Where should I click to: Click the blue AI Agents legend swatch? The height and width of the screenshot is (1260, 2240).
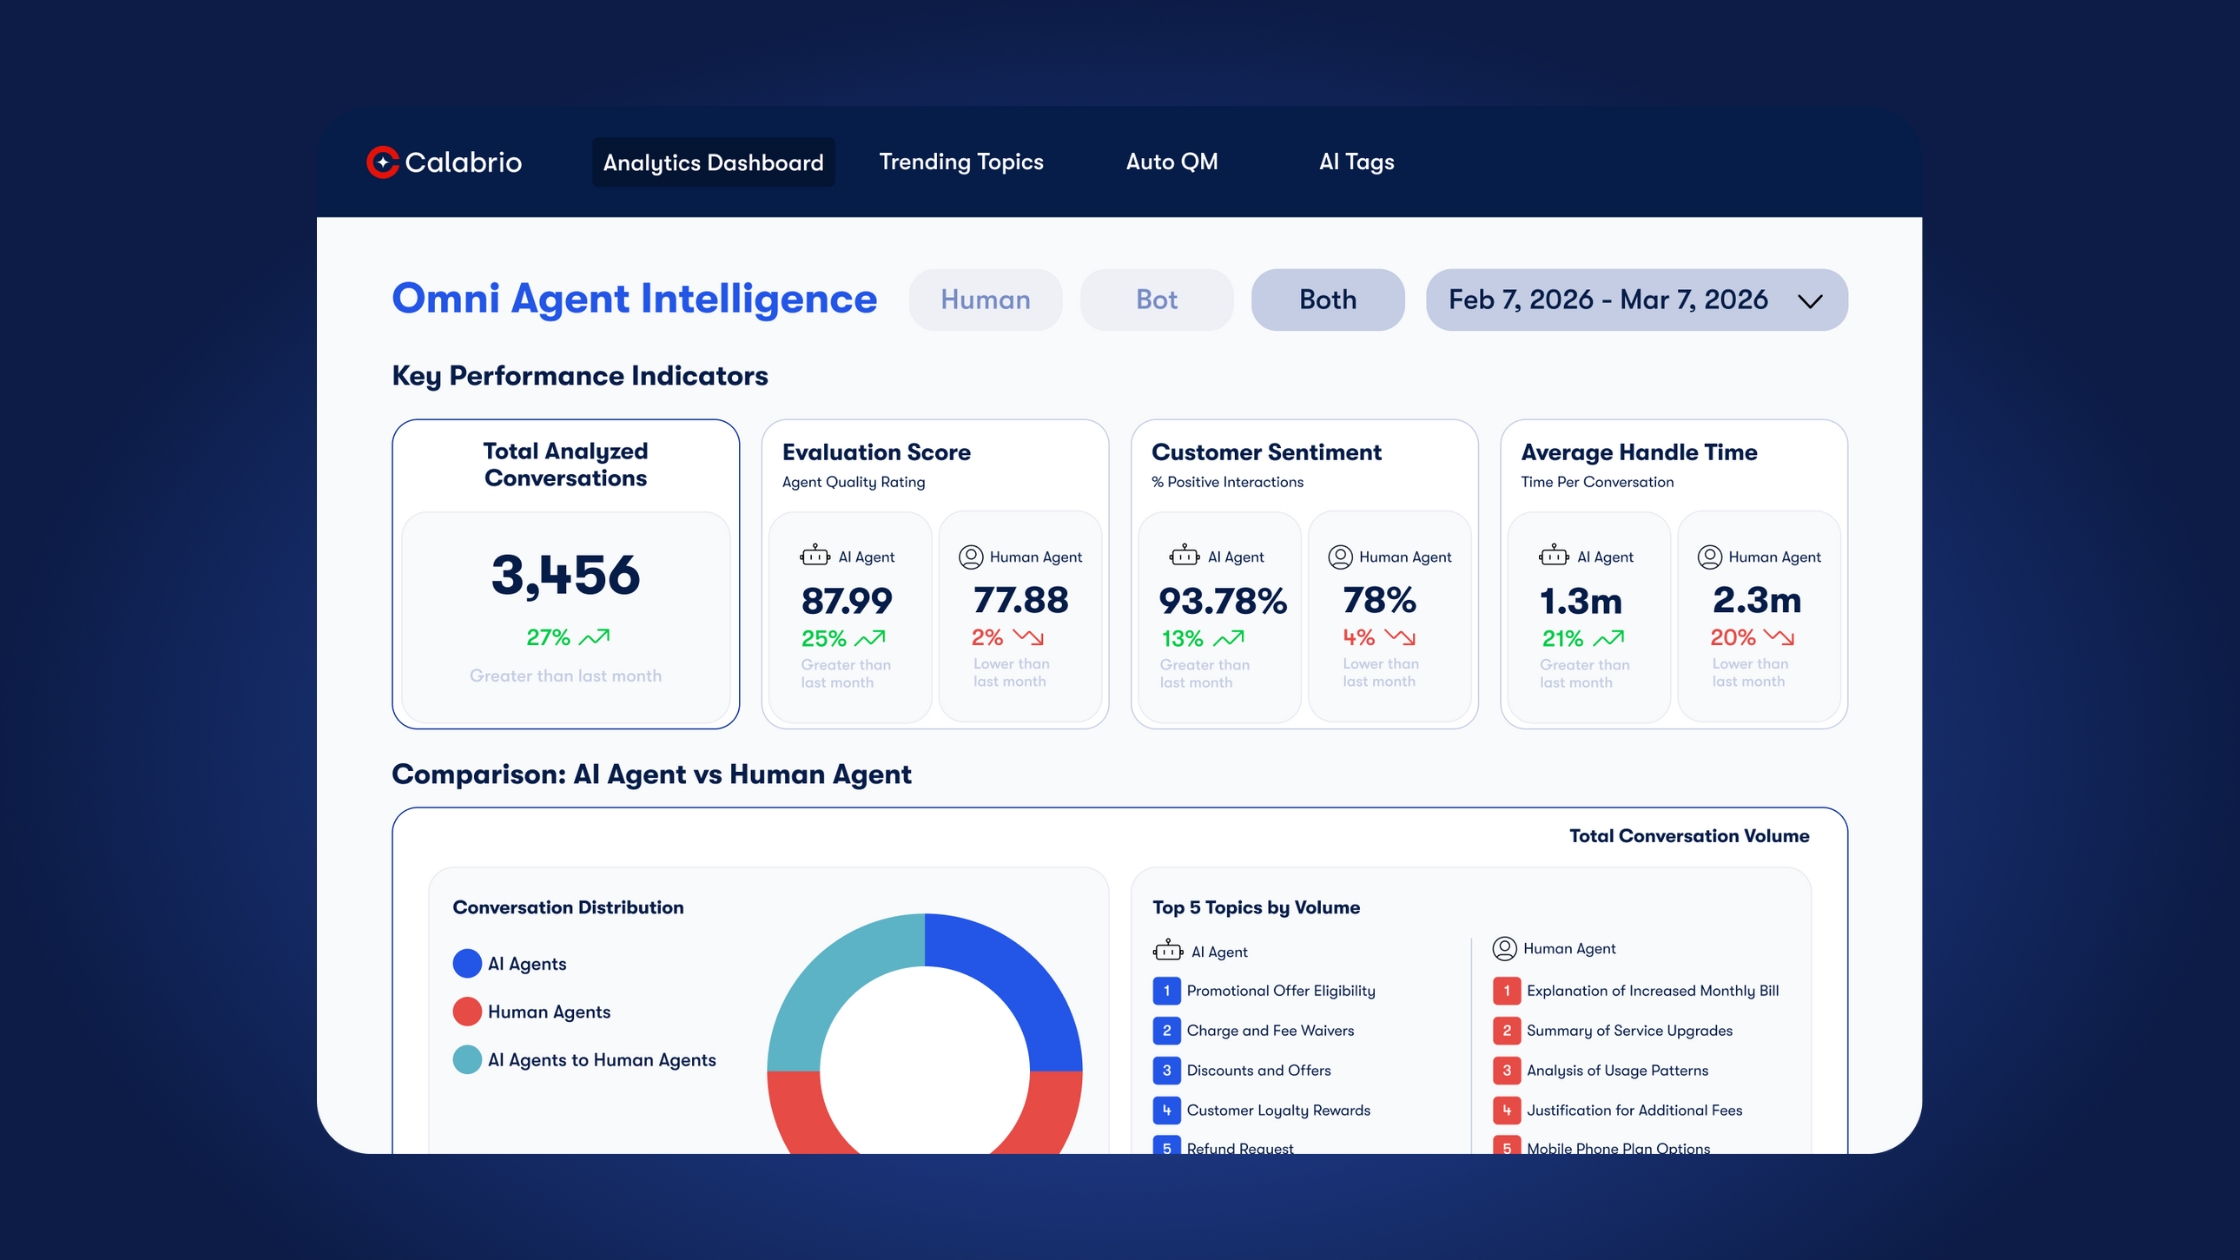pos(467,963)
